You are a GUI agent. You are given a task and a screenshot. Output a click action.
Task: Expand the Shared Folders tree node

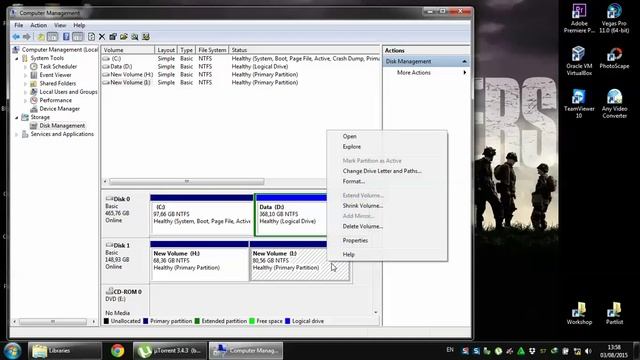pos(25,84)
